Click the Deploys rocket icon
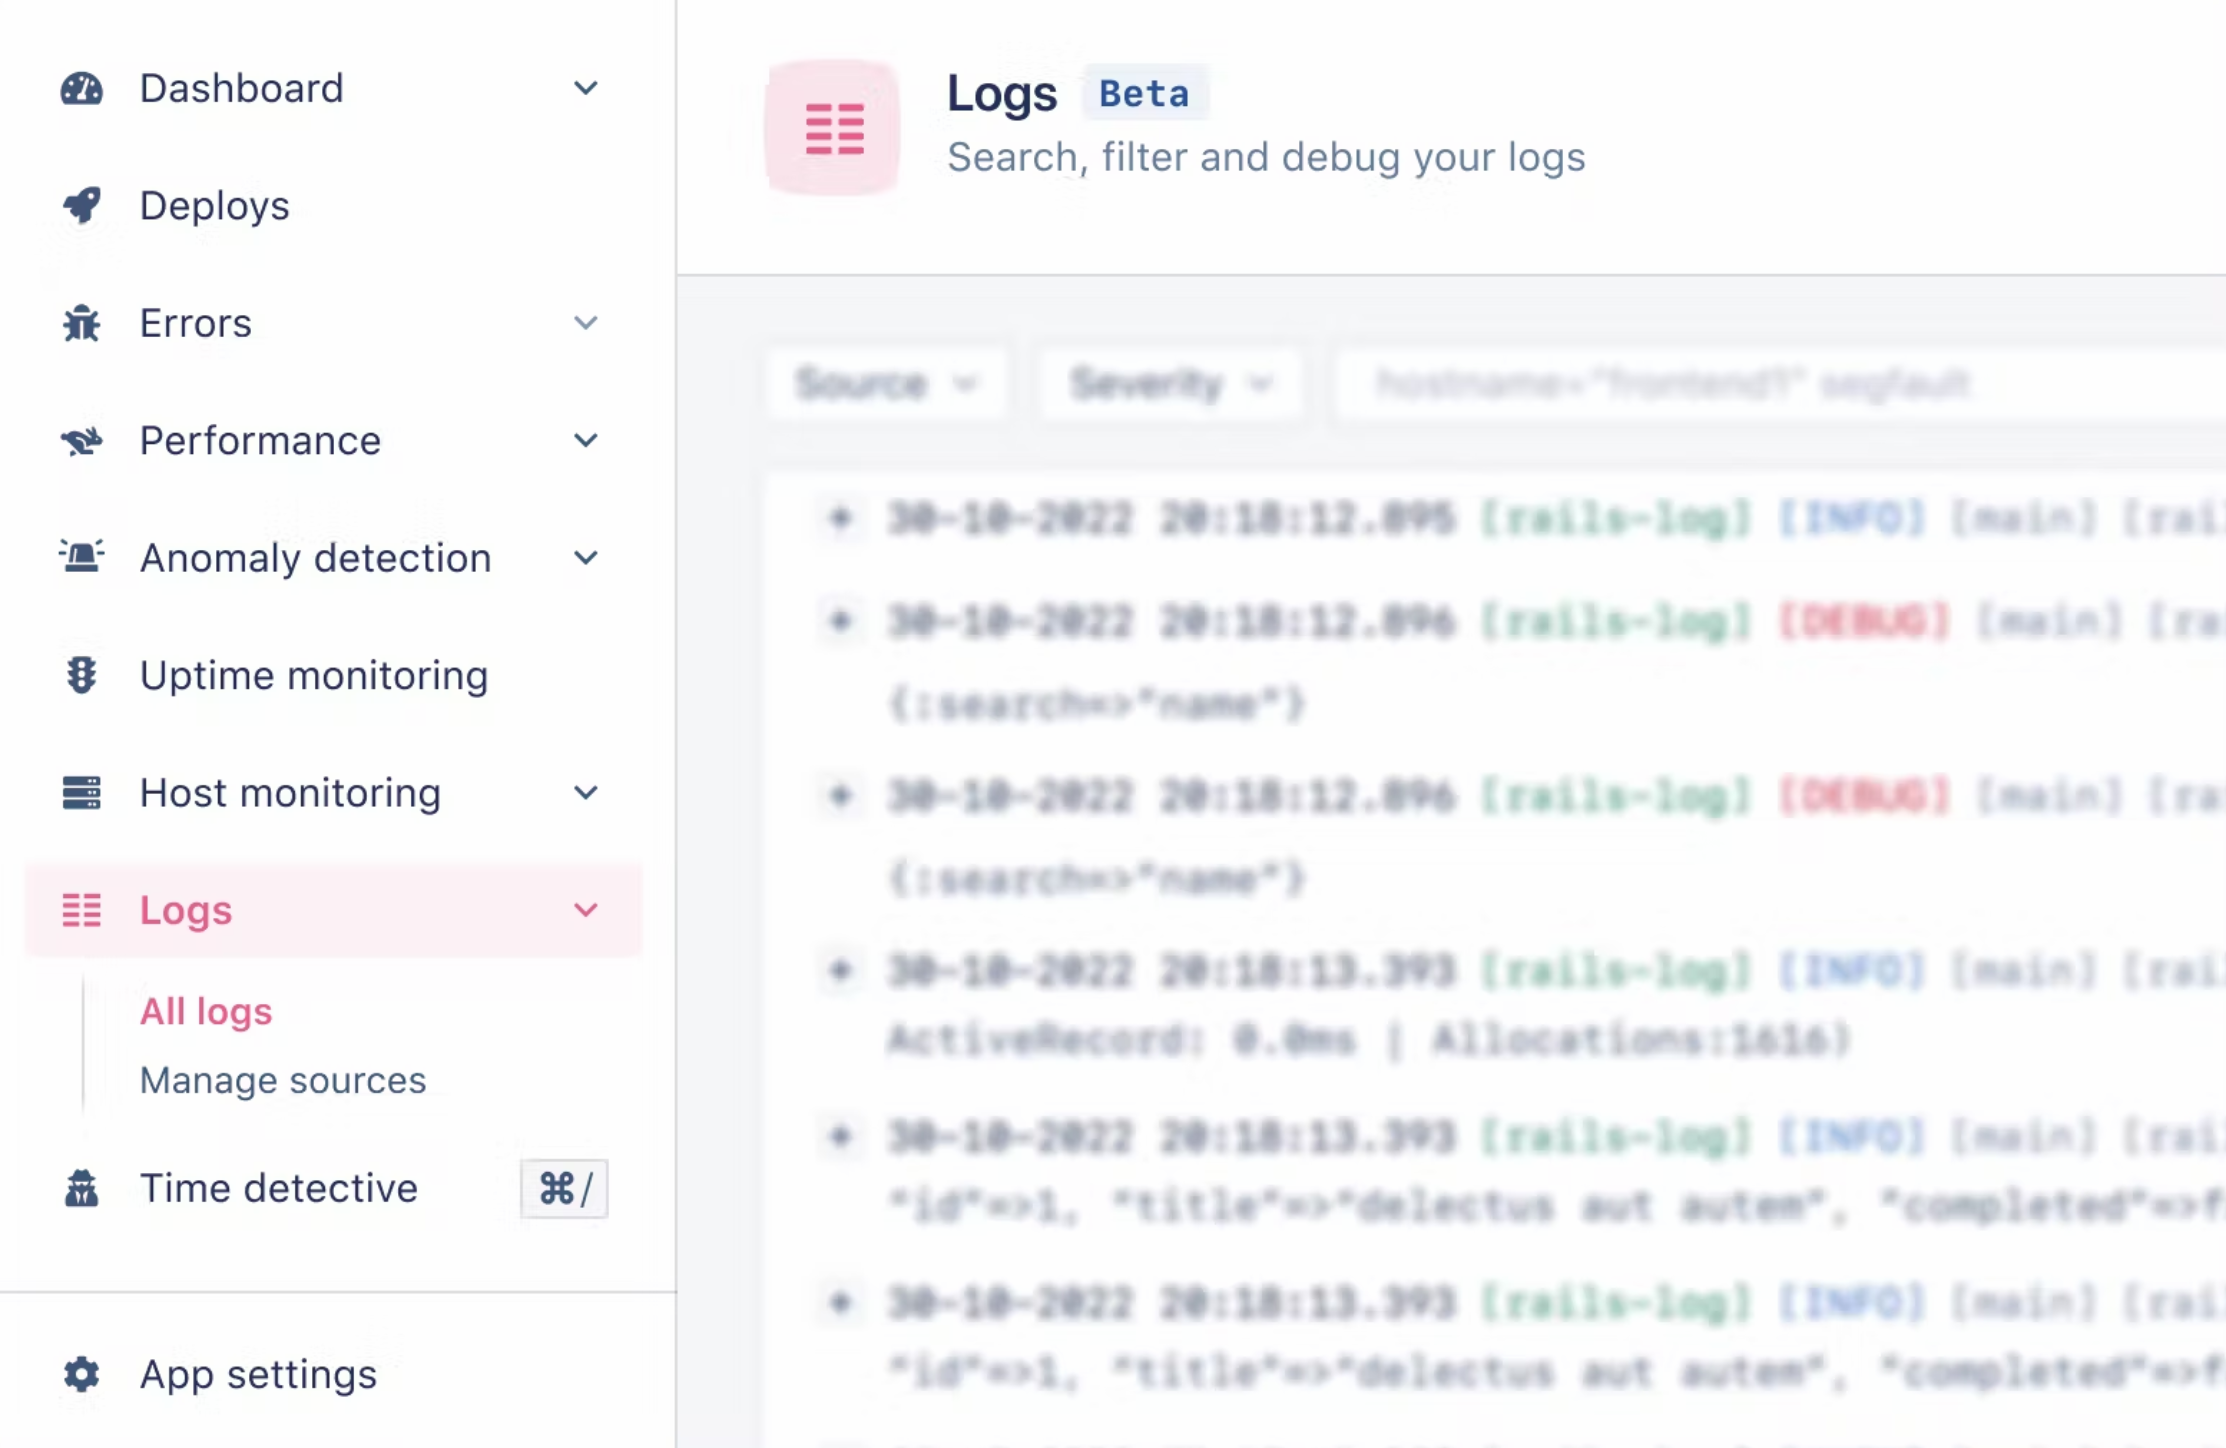The height and width of the screenshot is (1448, 2226). tap(82, 206)
